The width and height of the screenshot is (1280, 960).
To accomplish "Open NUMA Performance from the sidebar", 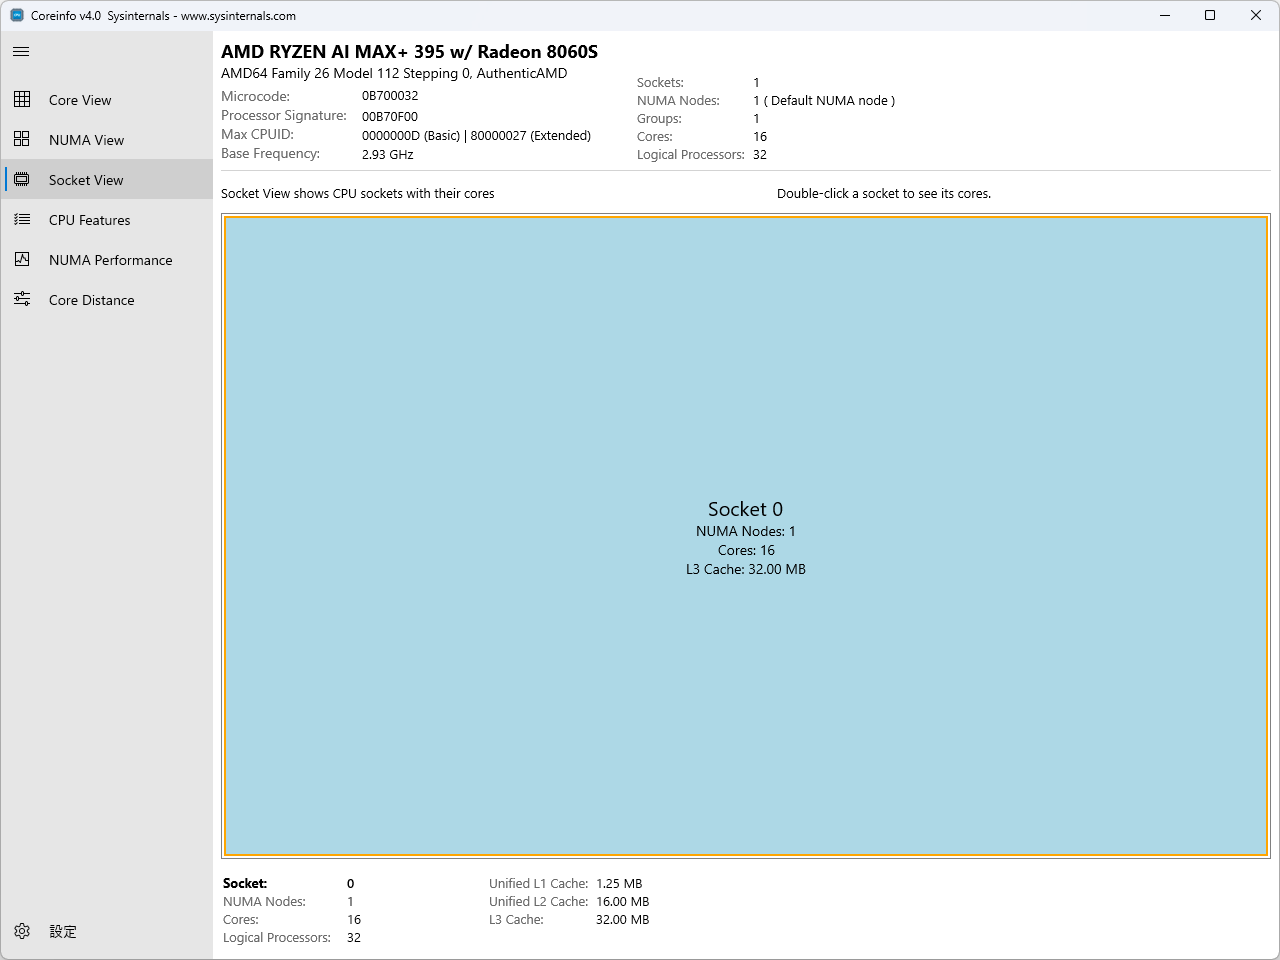I will 110,259.
